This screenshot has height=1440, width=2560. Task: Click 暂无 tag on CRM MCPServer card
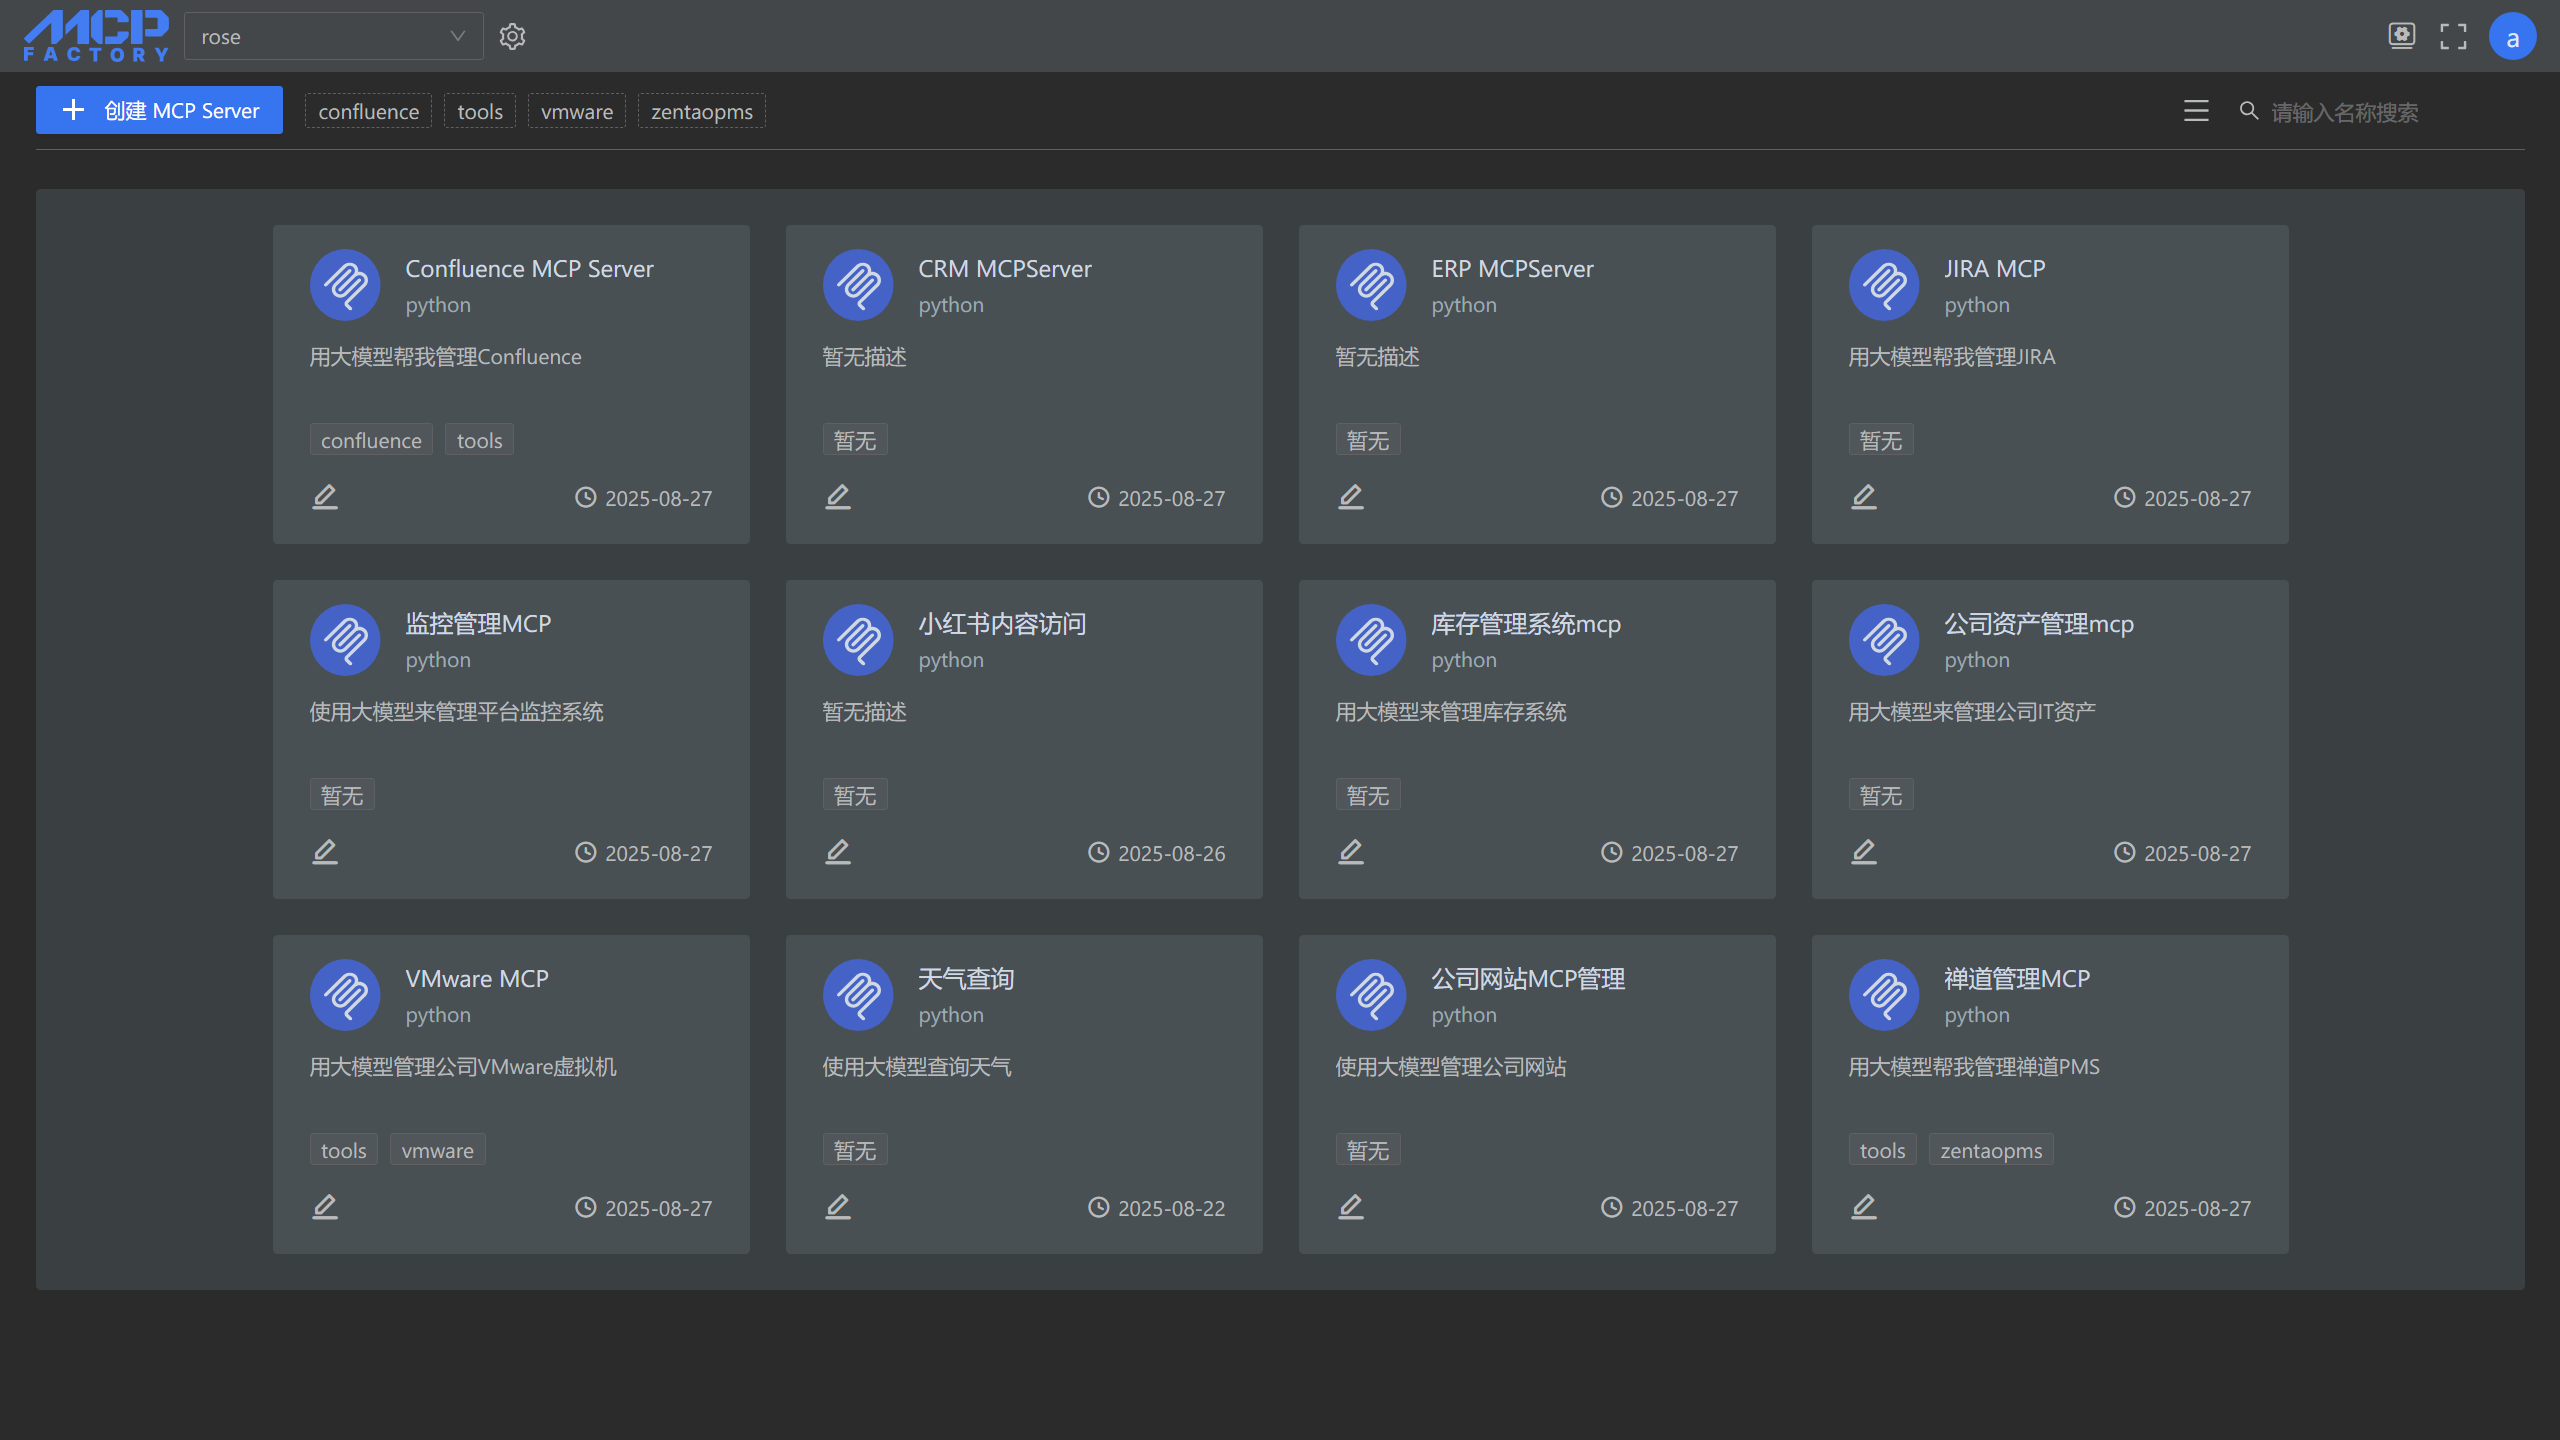(855, 440)
